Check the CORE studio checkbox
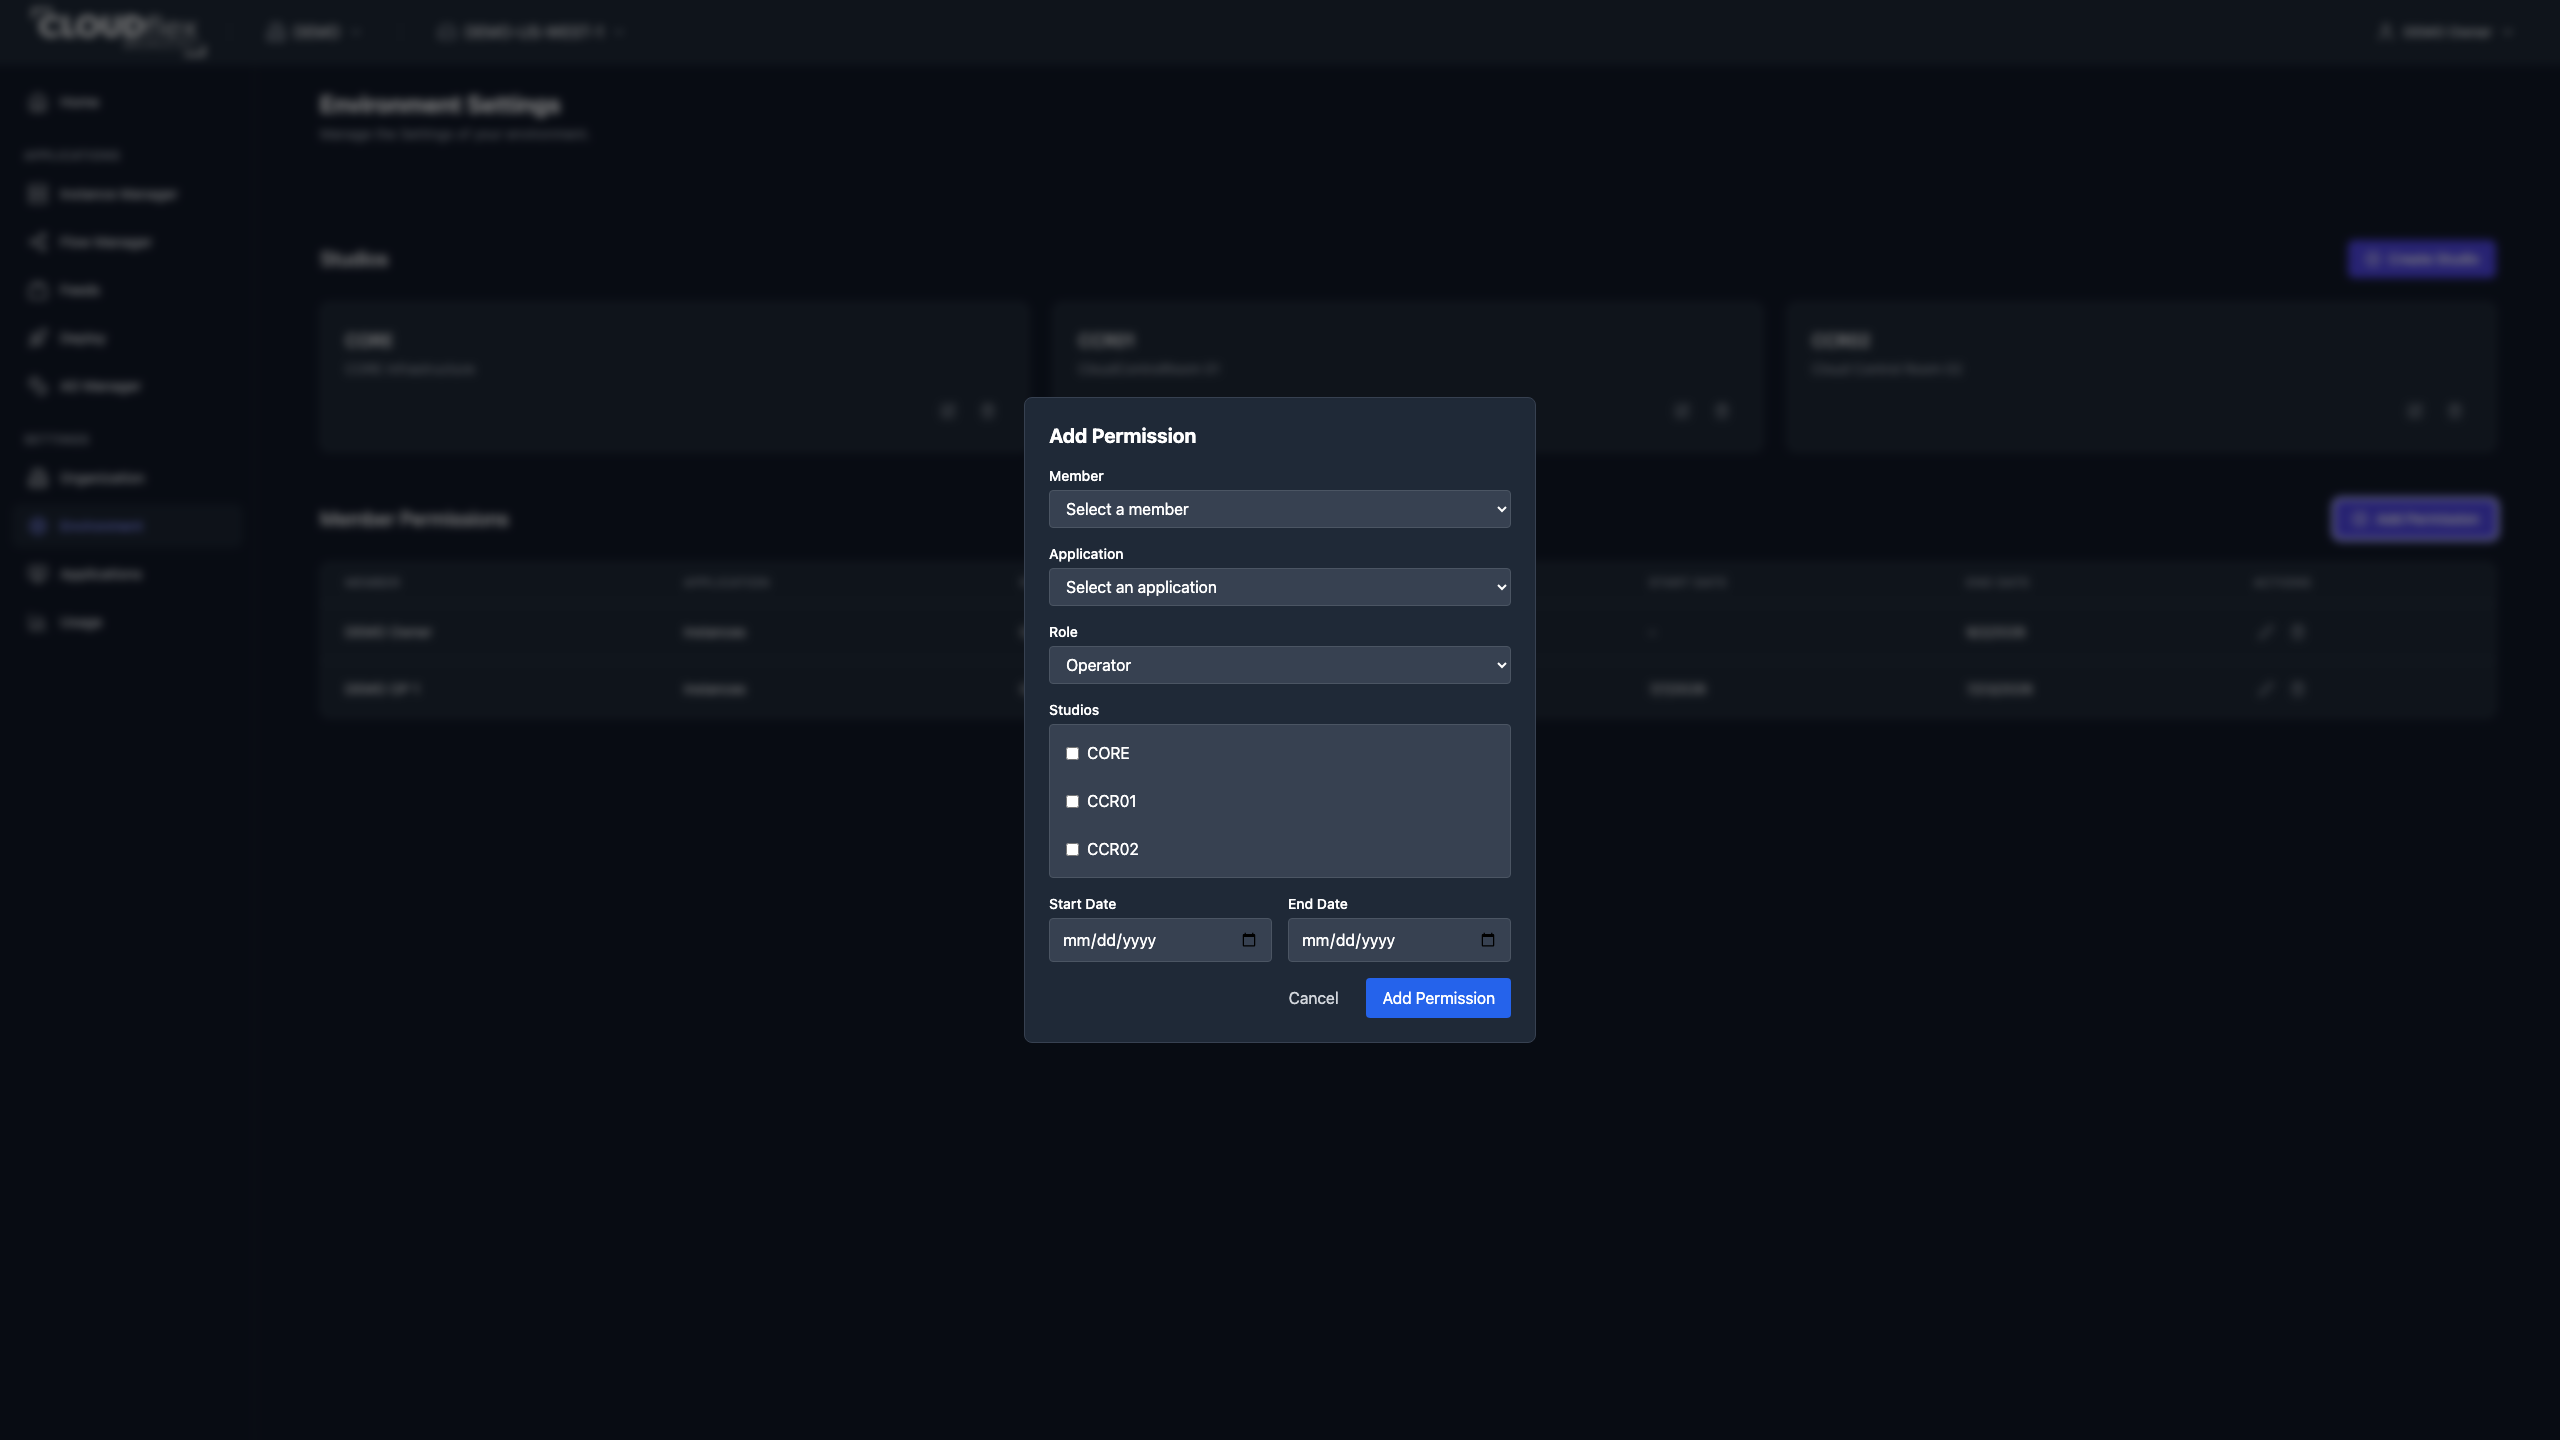This screenshot has width=2560, height=1440. [1072, 753]
